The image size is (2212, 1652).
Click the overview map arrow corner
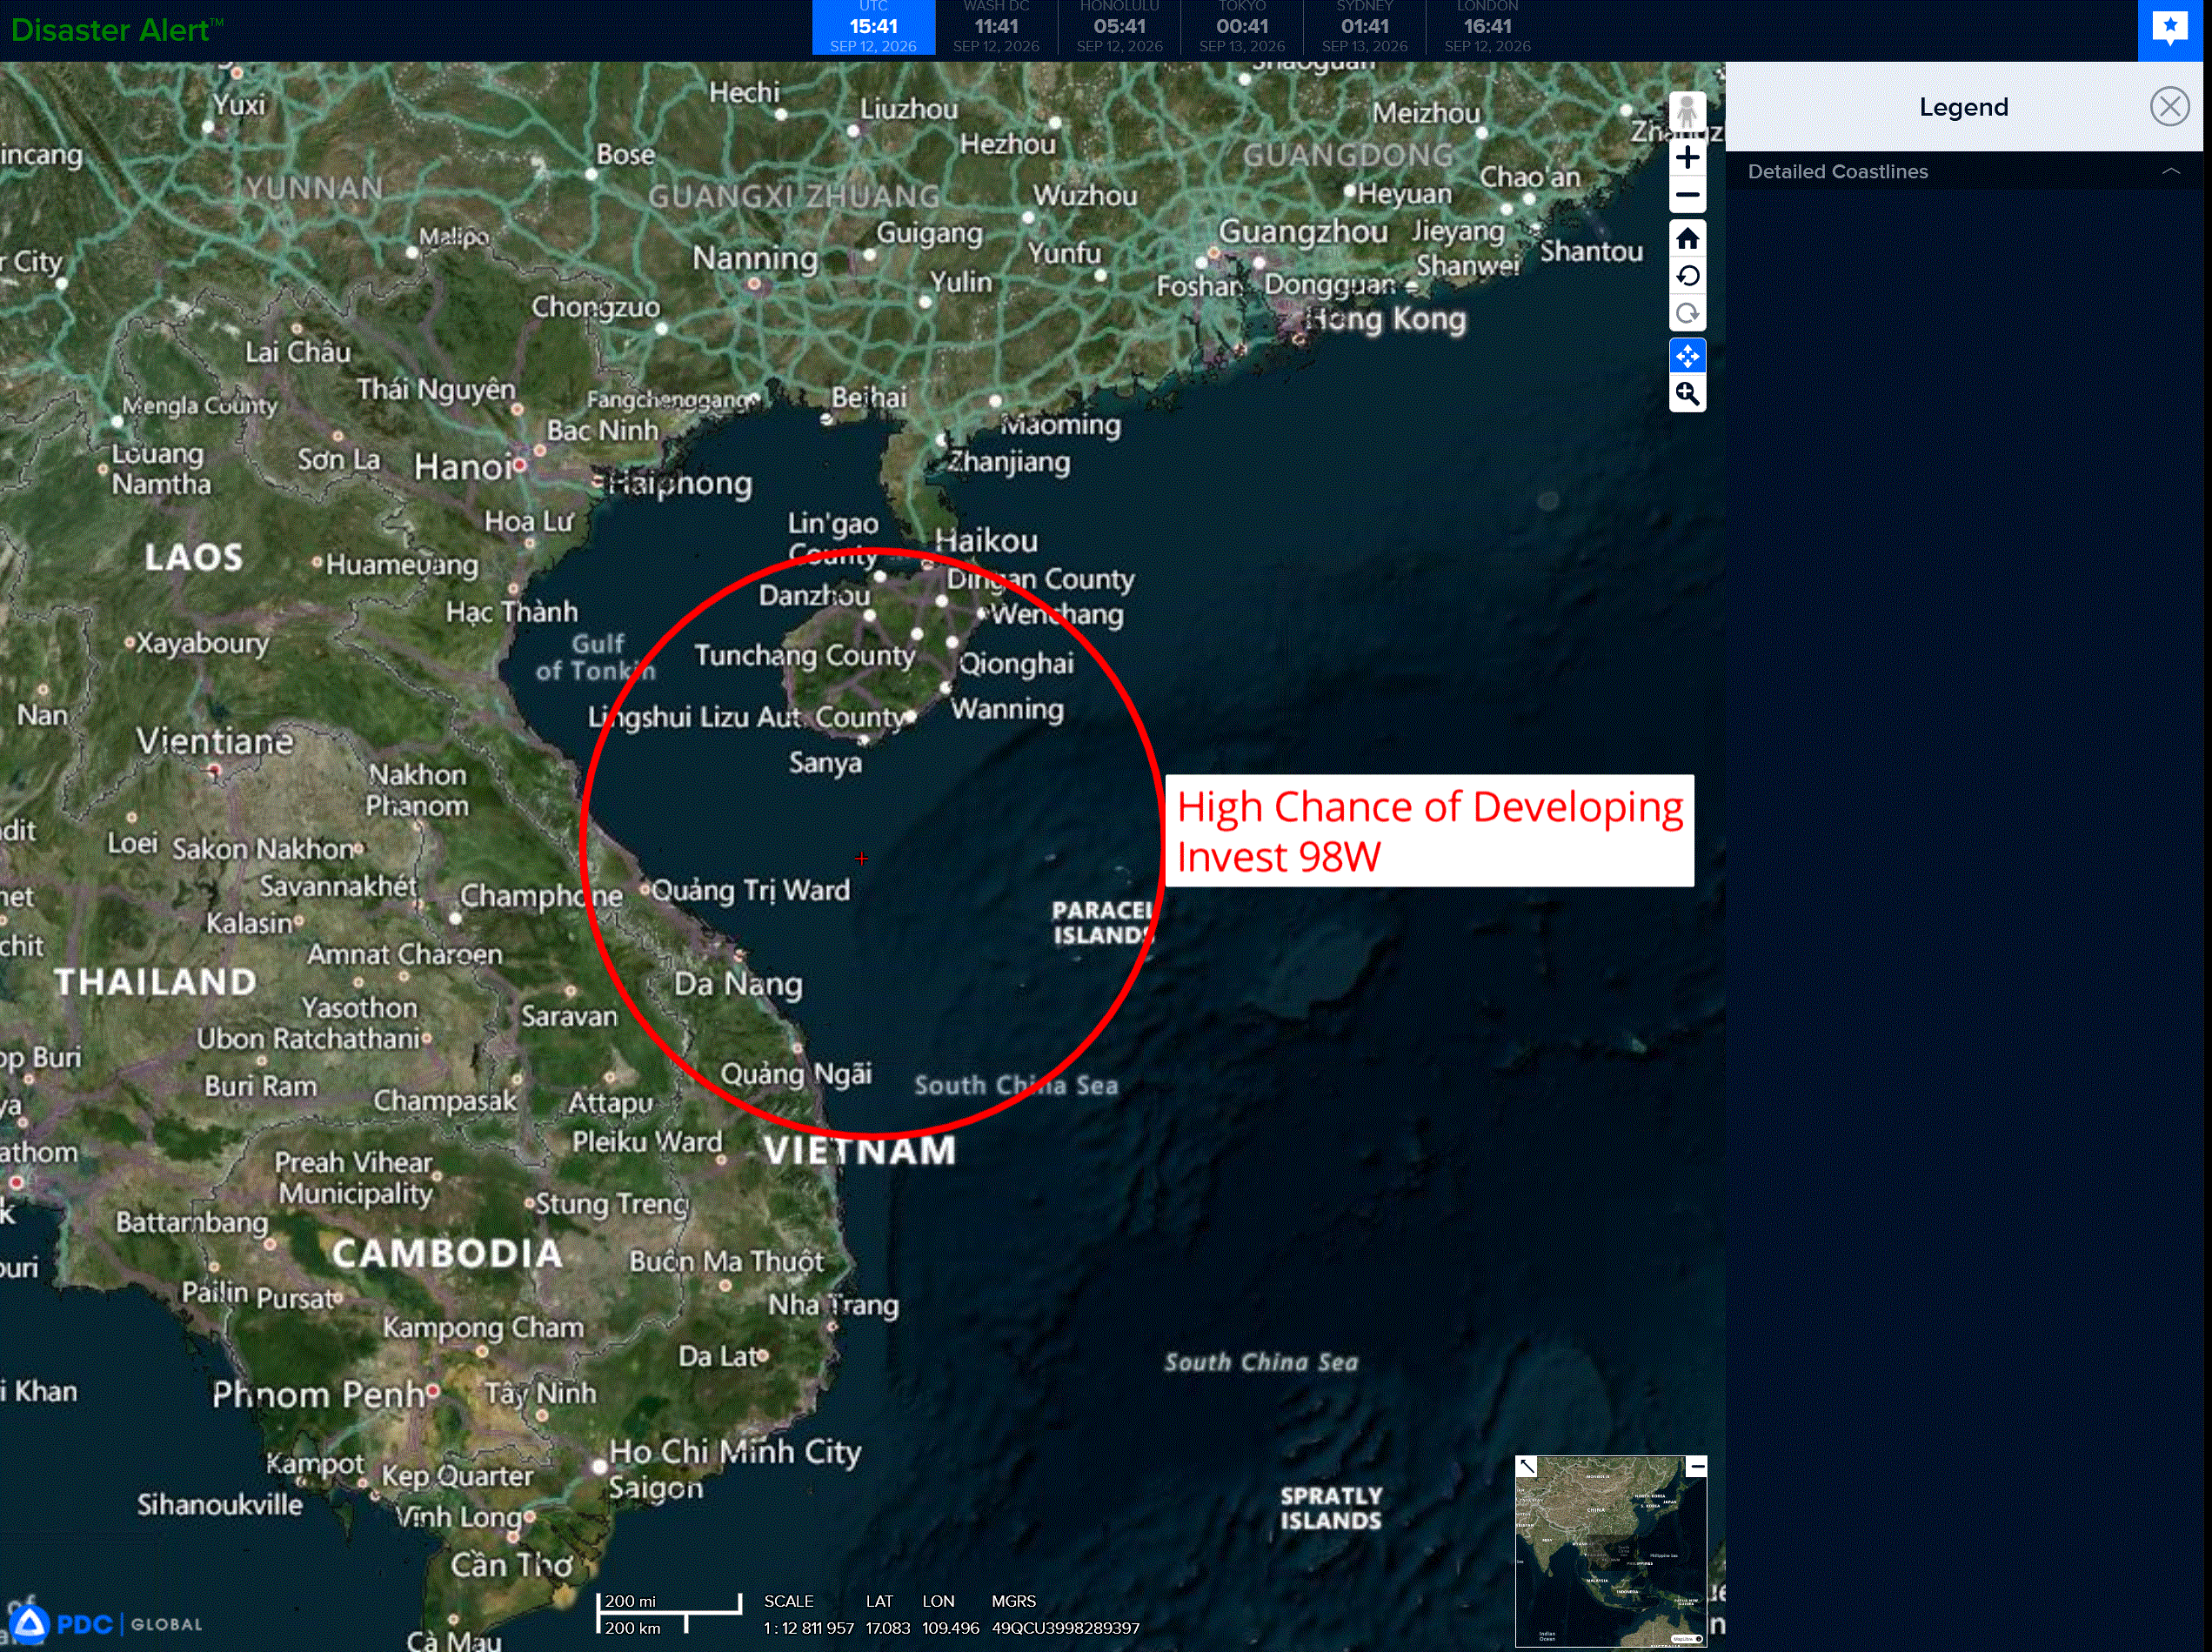(x=1527, y=1467)
